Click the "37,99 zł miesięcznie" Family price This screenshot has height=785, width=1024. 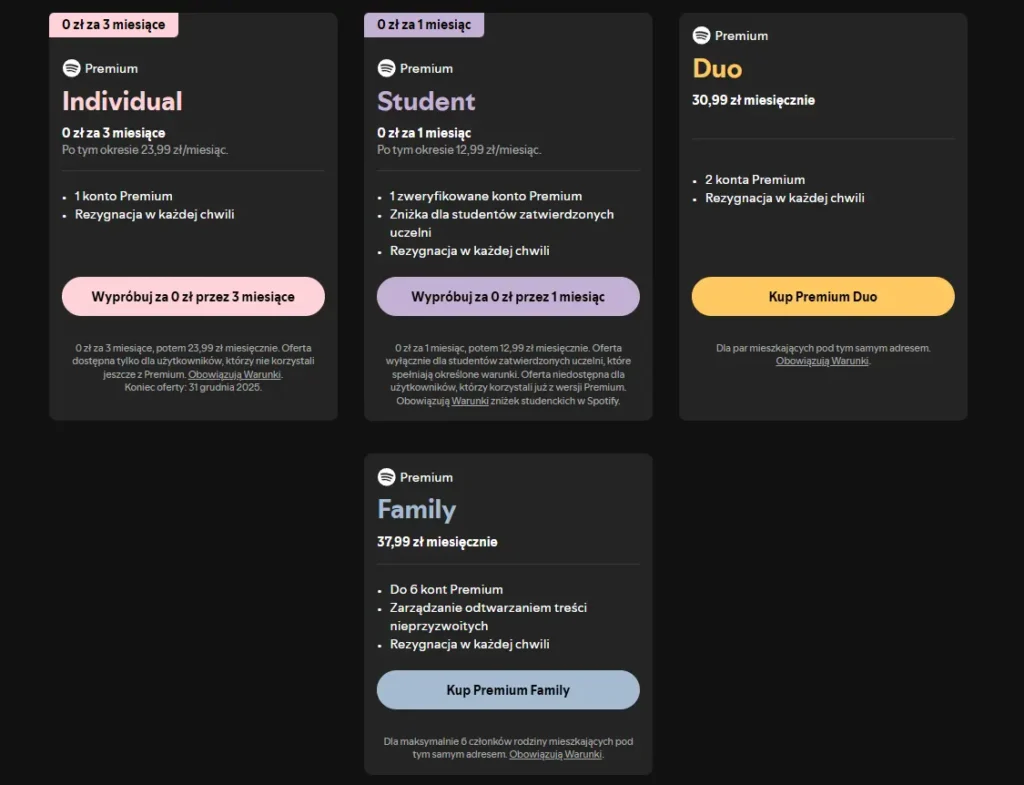437,542
